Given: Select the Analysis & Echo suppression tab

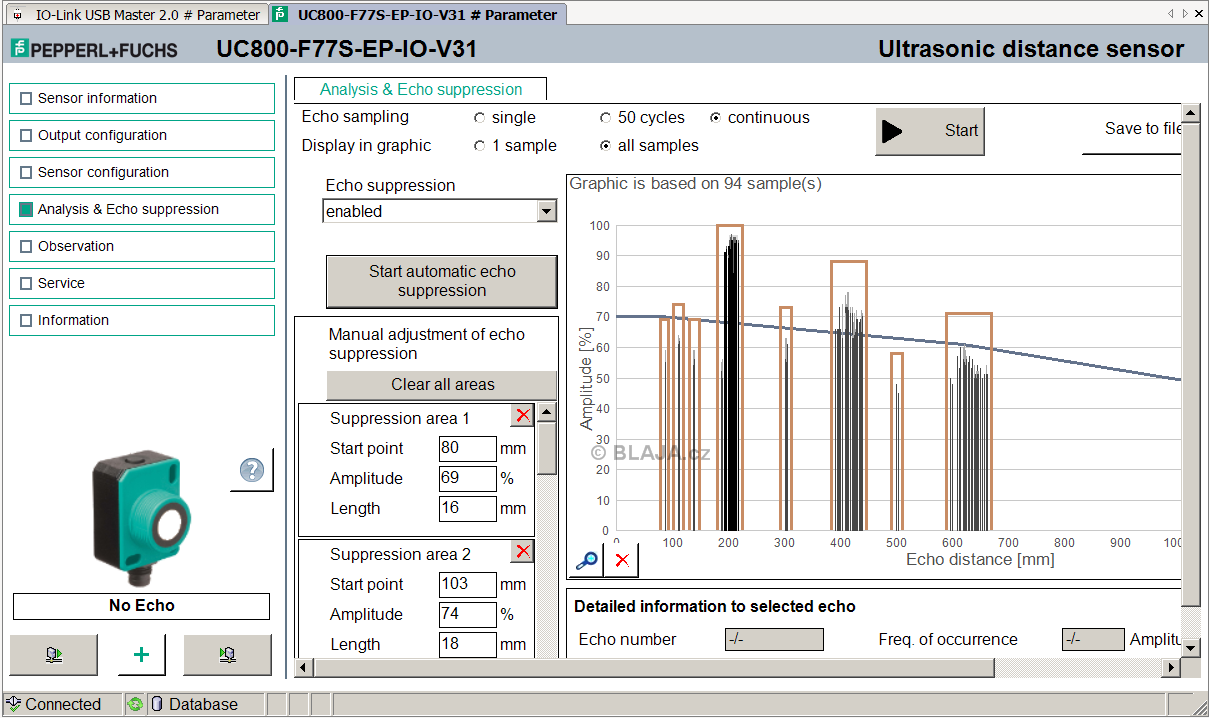Looking at the screenshot, I should [x=421, y=90].
